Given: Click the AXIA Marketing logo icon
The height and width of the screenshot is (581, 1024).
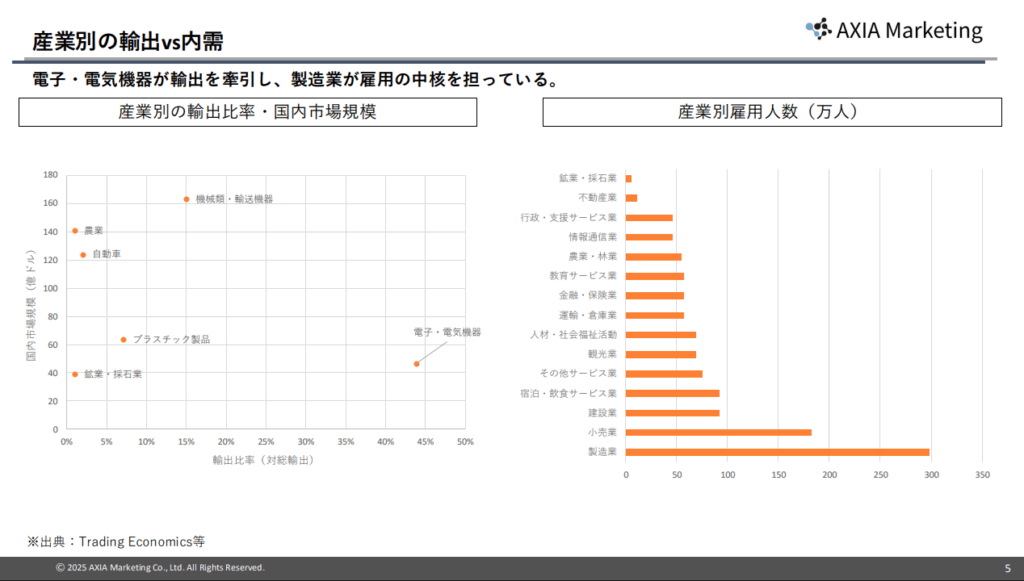Looking at the screenshot, I should click(x=818, y=29).
